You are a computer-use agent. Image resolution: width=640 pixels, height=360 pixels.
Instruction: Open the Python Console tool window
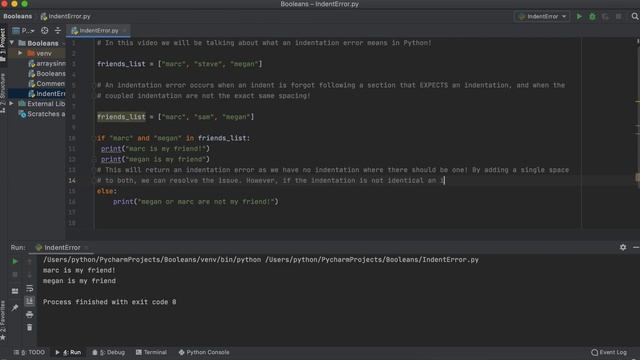(x=204, y=352)
